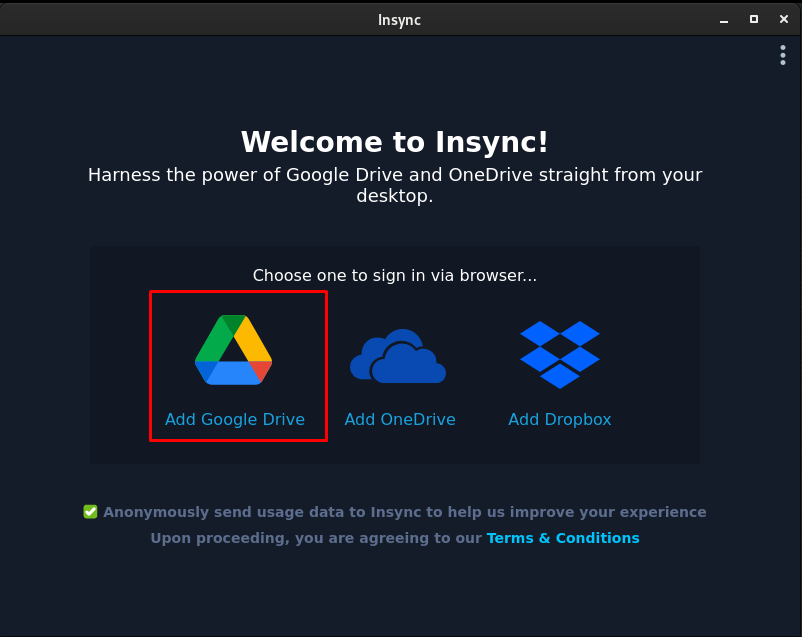Maximize the Insync window
Image resolution: width=802 pixels, height=637 pixels.
pyautogui.click(x=754, y=19)
